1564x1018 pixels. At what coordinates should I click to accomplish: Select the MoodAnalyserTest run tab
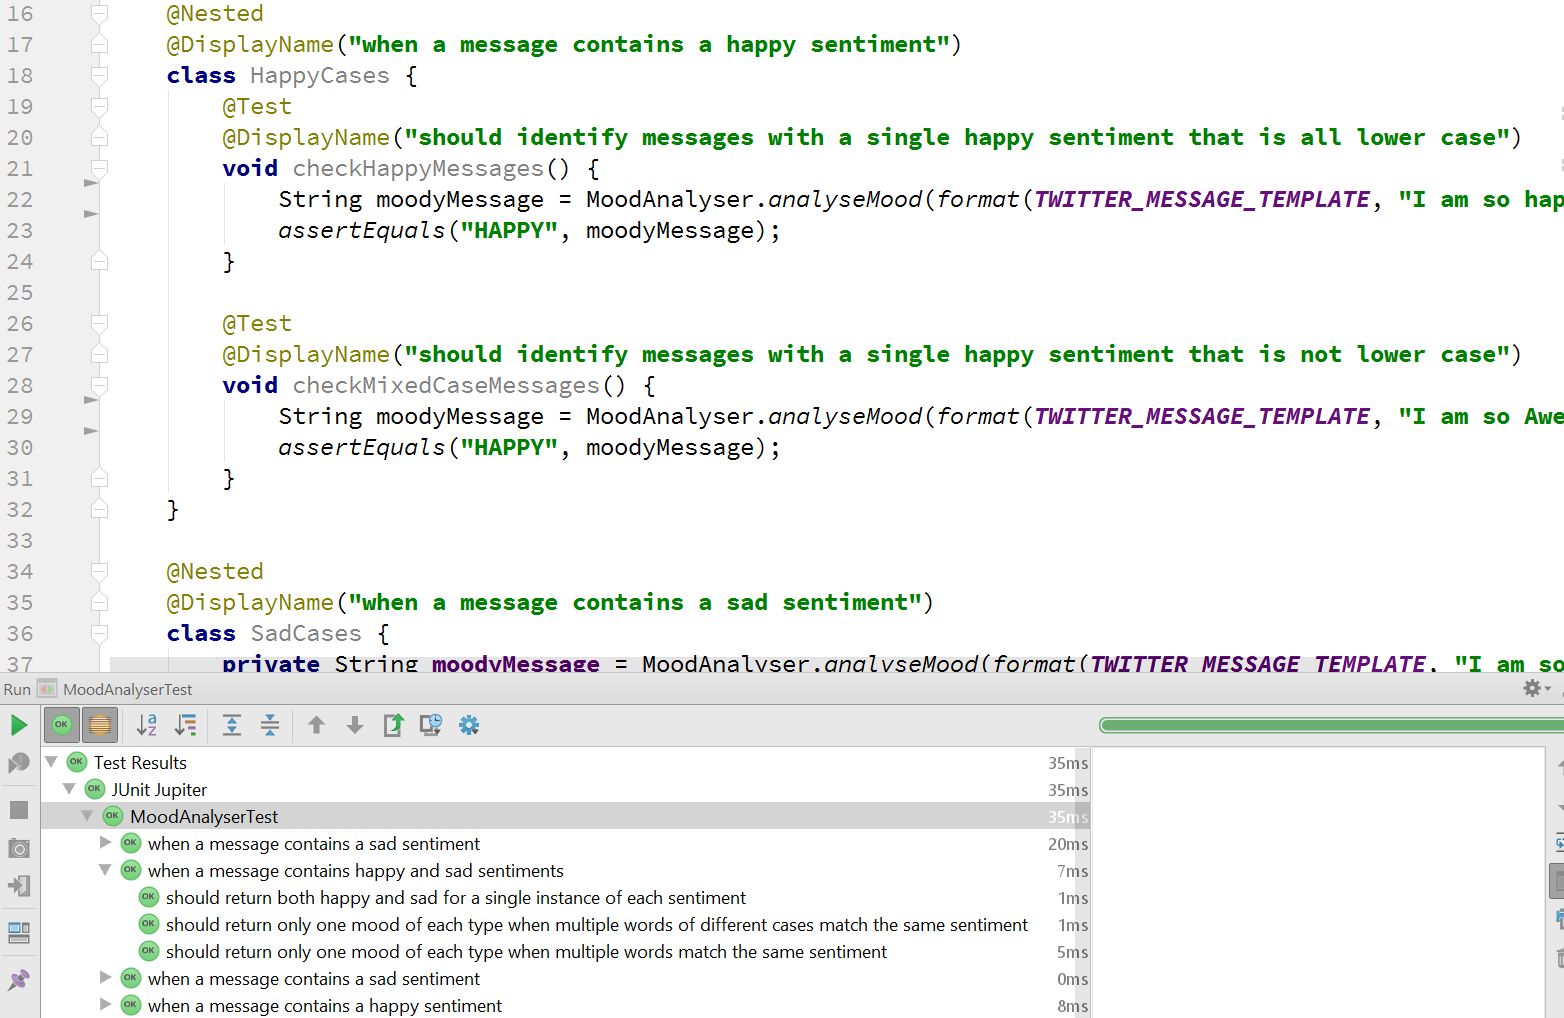pos(127,689)
